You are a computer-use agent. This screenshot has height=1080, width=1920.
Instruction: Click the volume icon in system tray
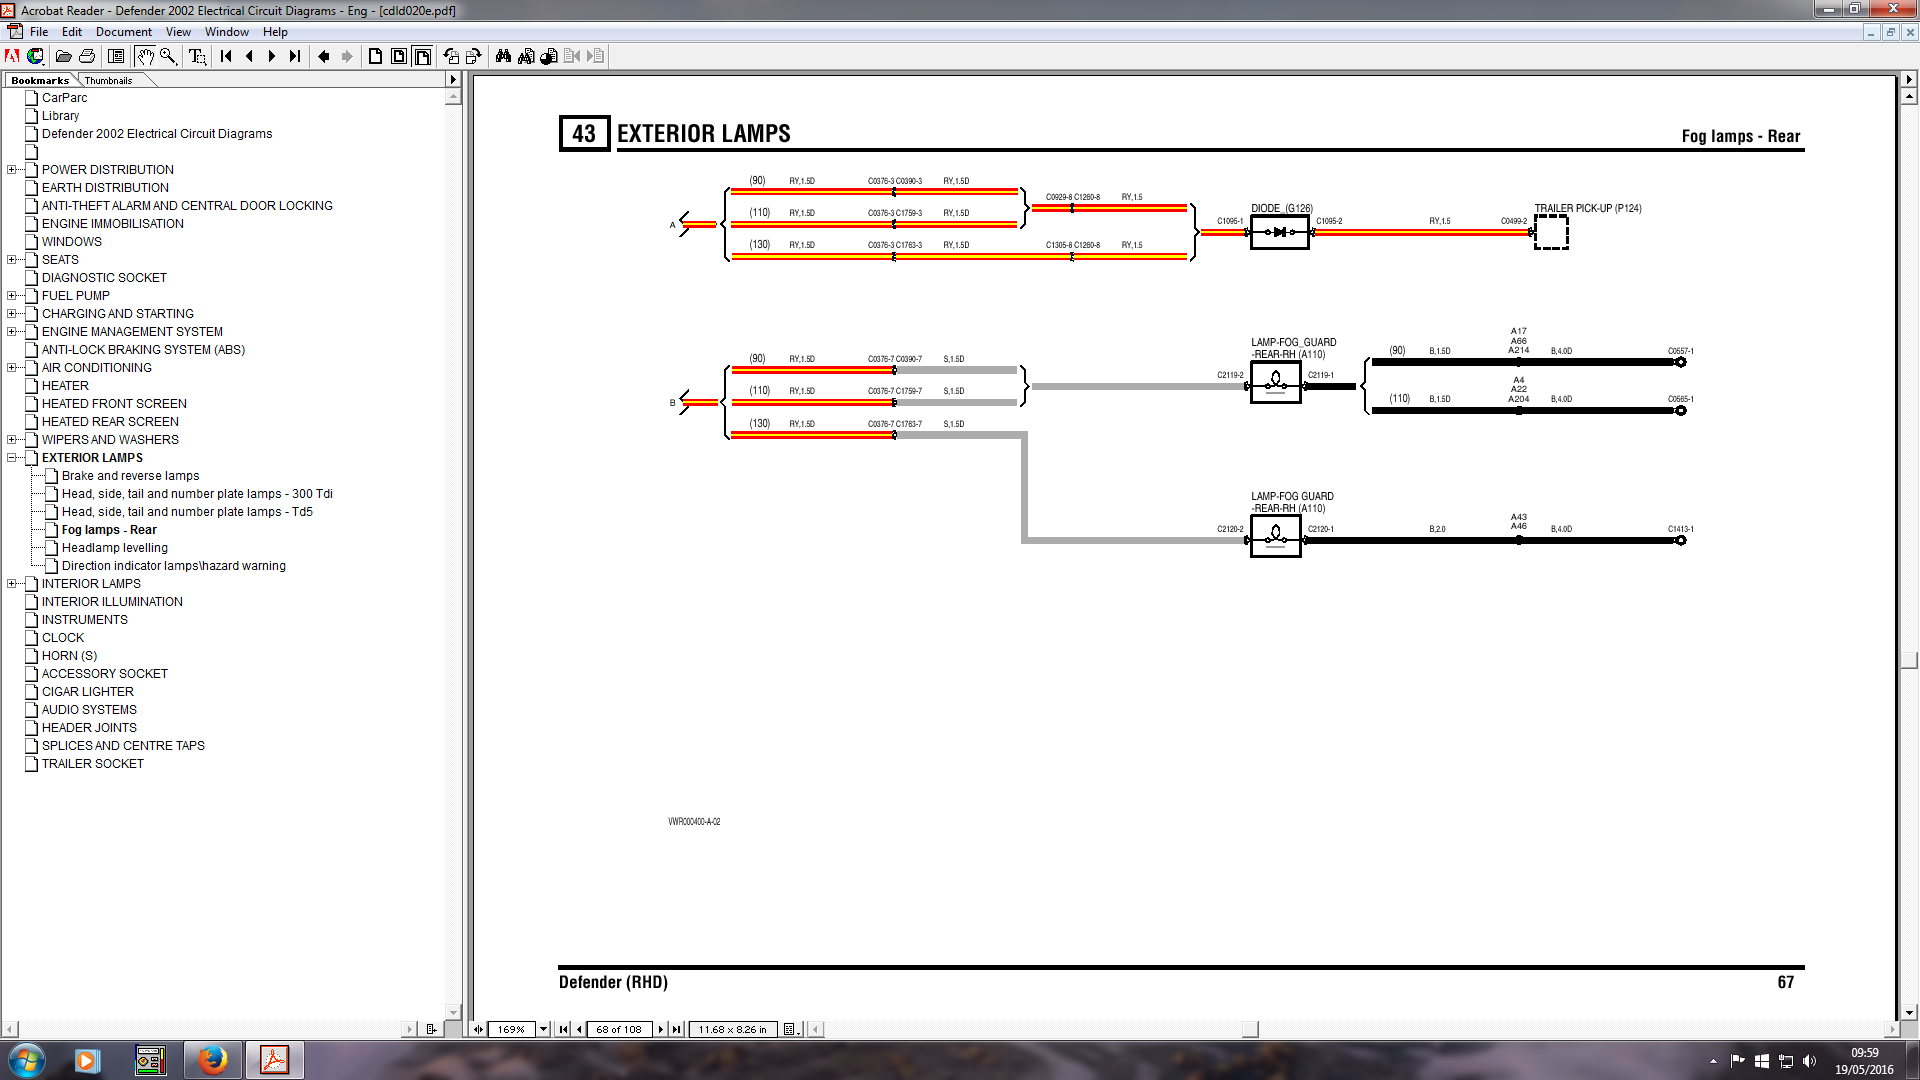tap(1809, 1061)
